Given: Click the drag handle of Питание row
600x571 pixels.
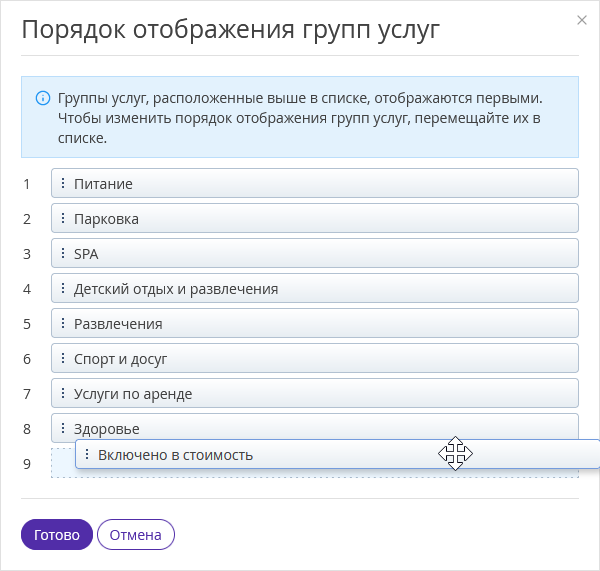Looking at the screenshot, I should point(63,183).
